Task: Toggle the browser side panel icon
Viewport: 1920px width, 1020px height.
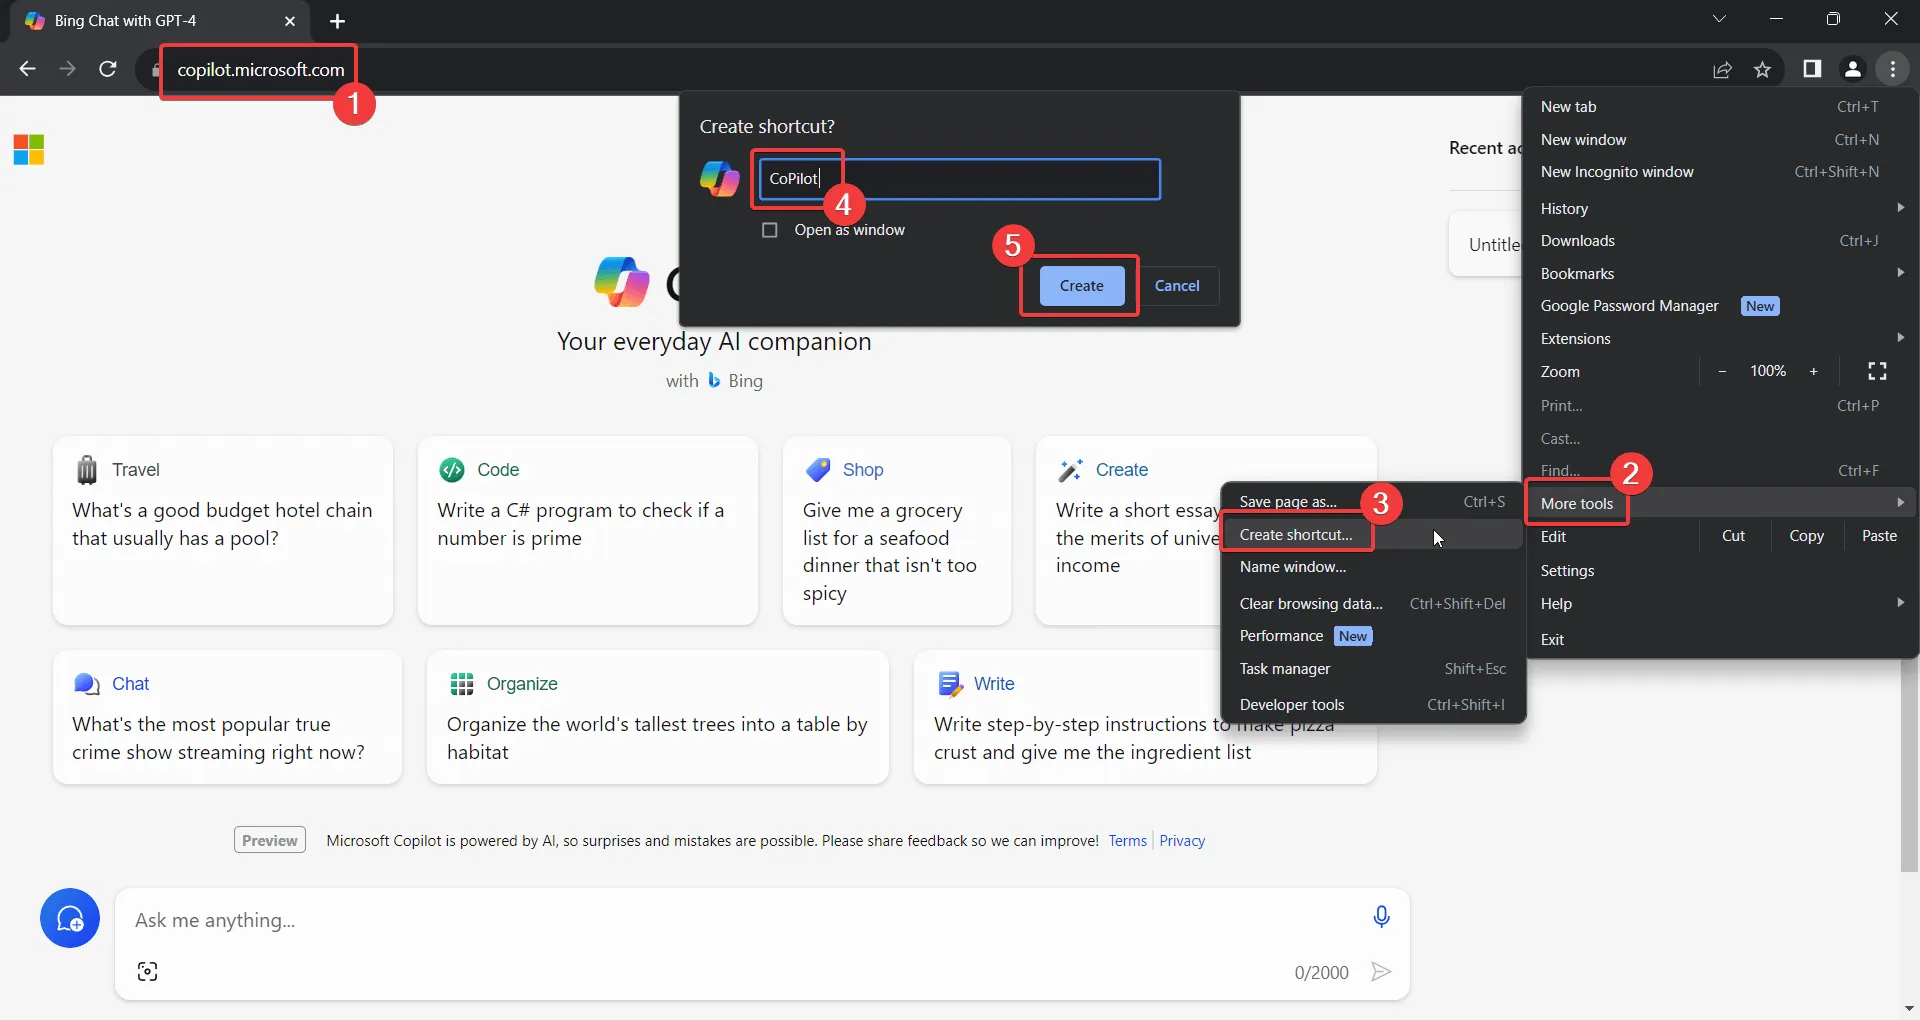Action: pos(1812,69)
